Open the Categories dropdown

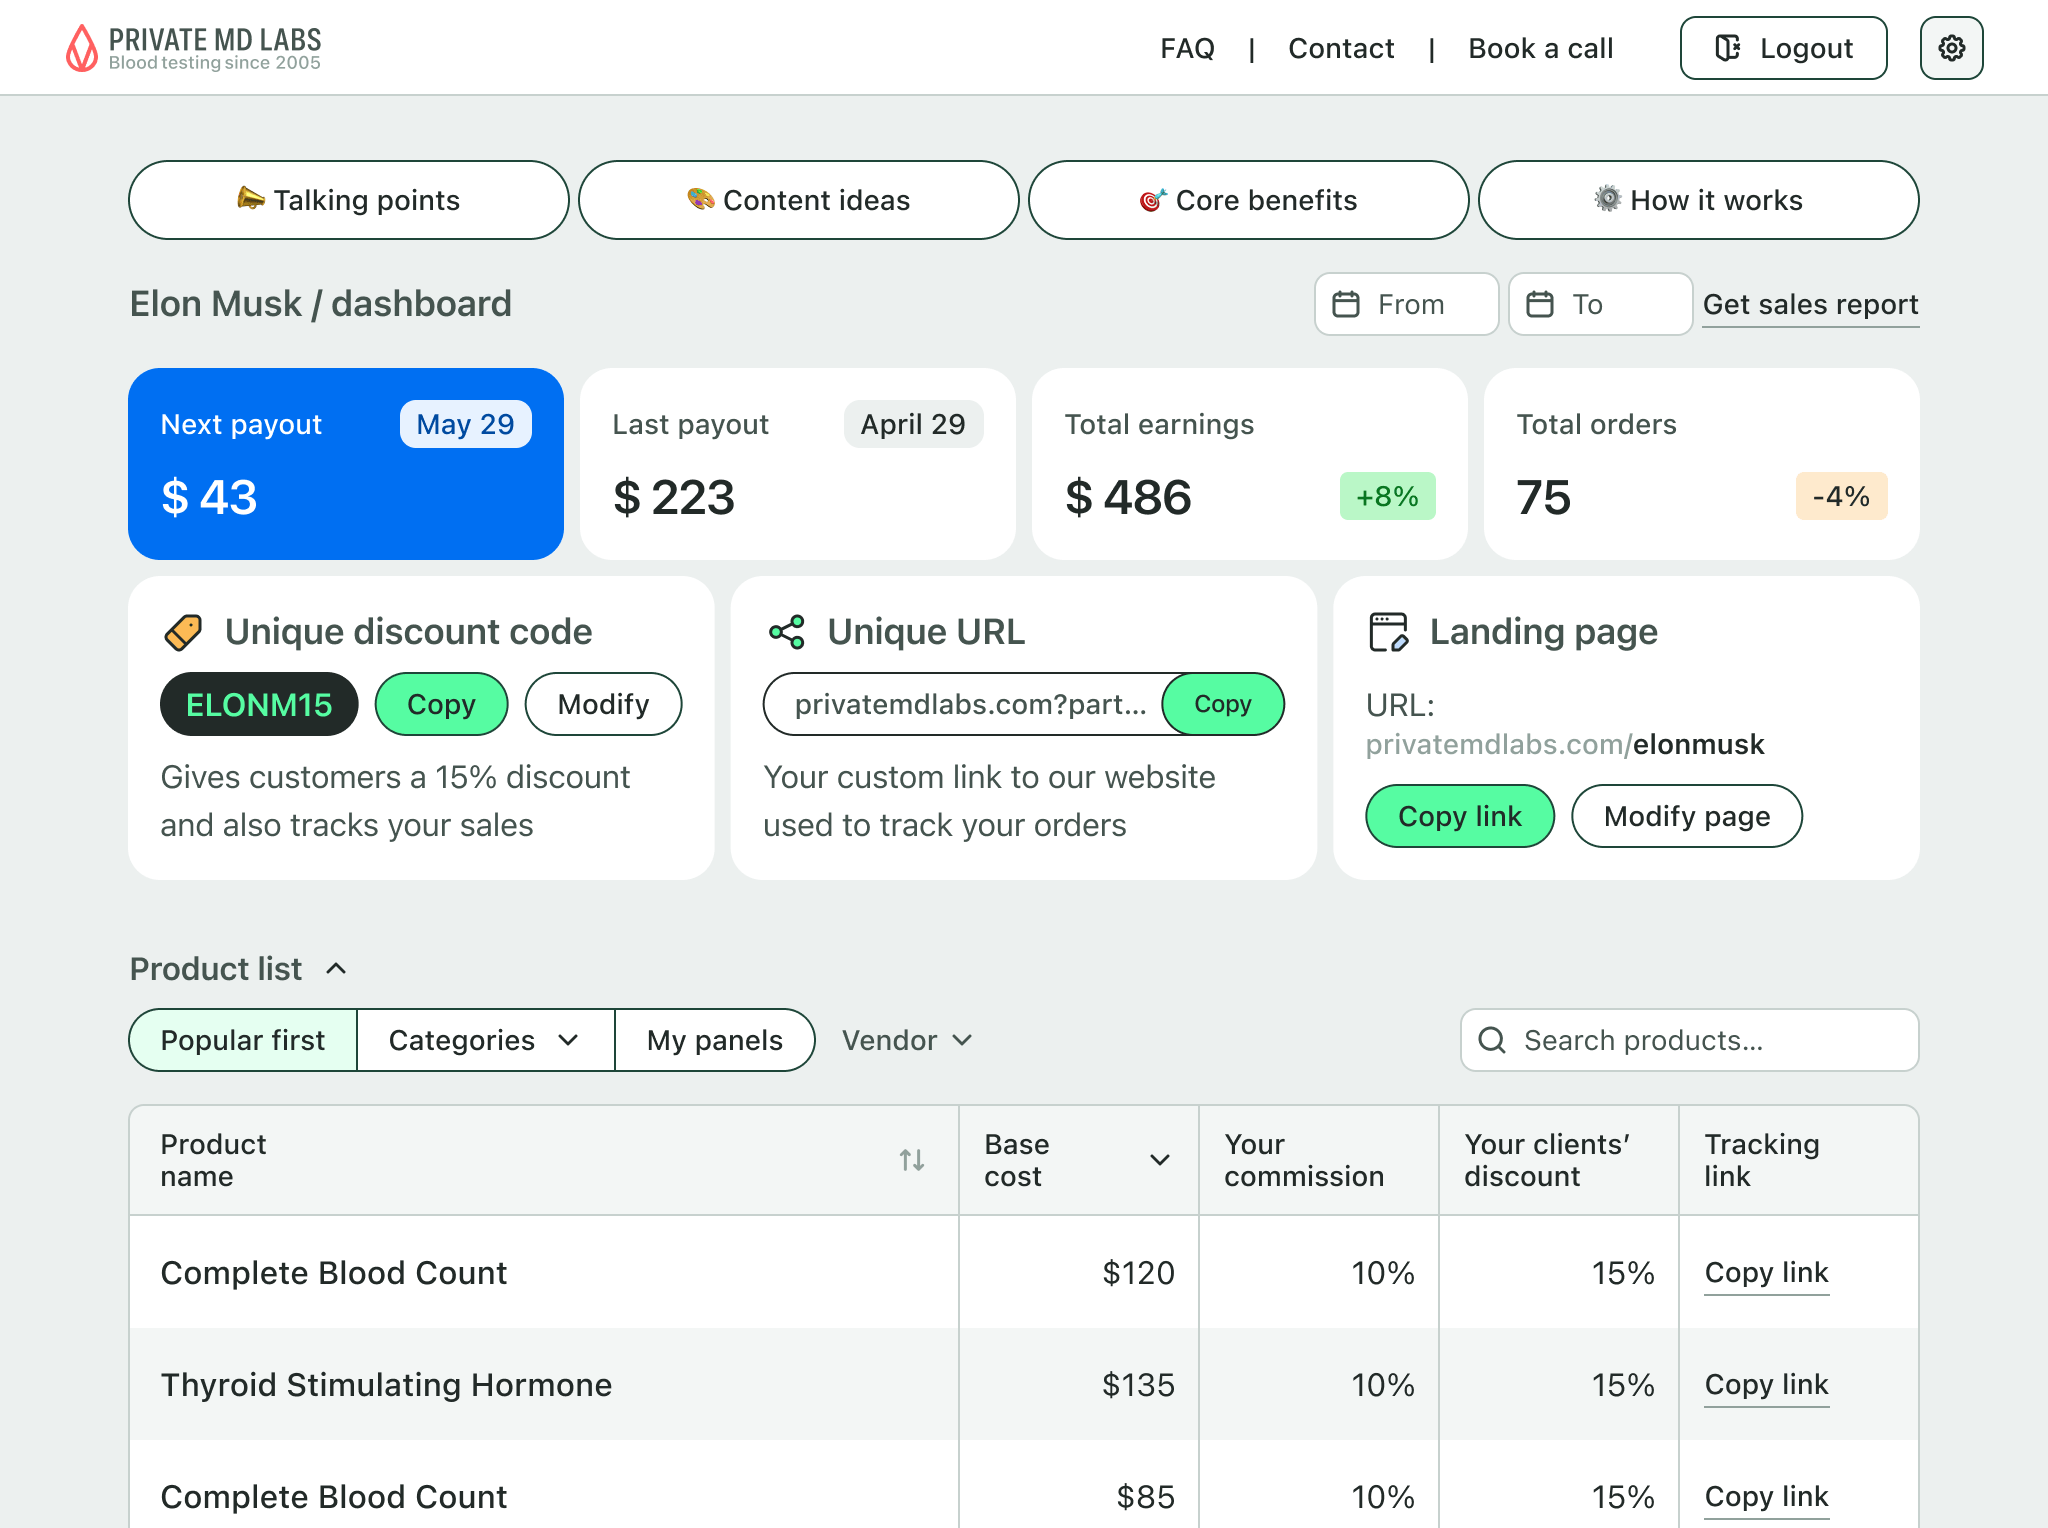click(484, 1040)
